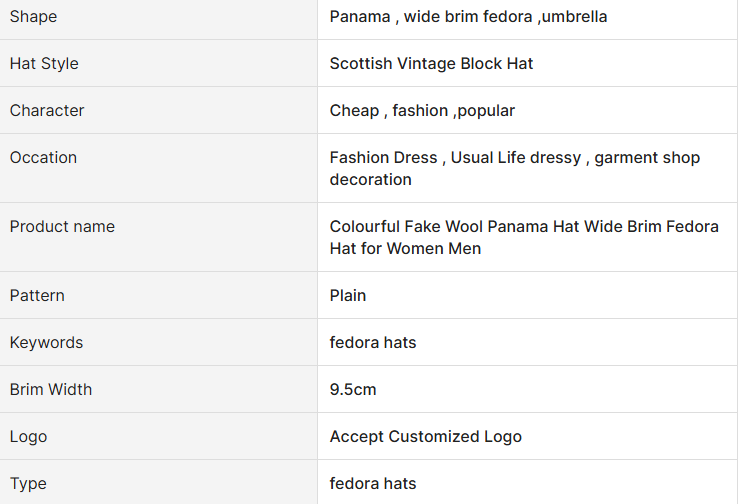Viewport: 744px width, 504px height.
Task: Click the 'Colourful Fake Wool Panama Hat' text
Action: tap(454, 226)
